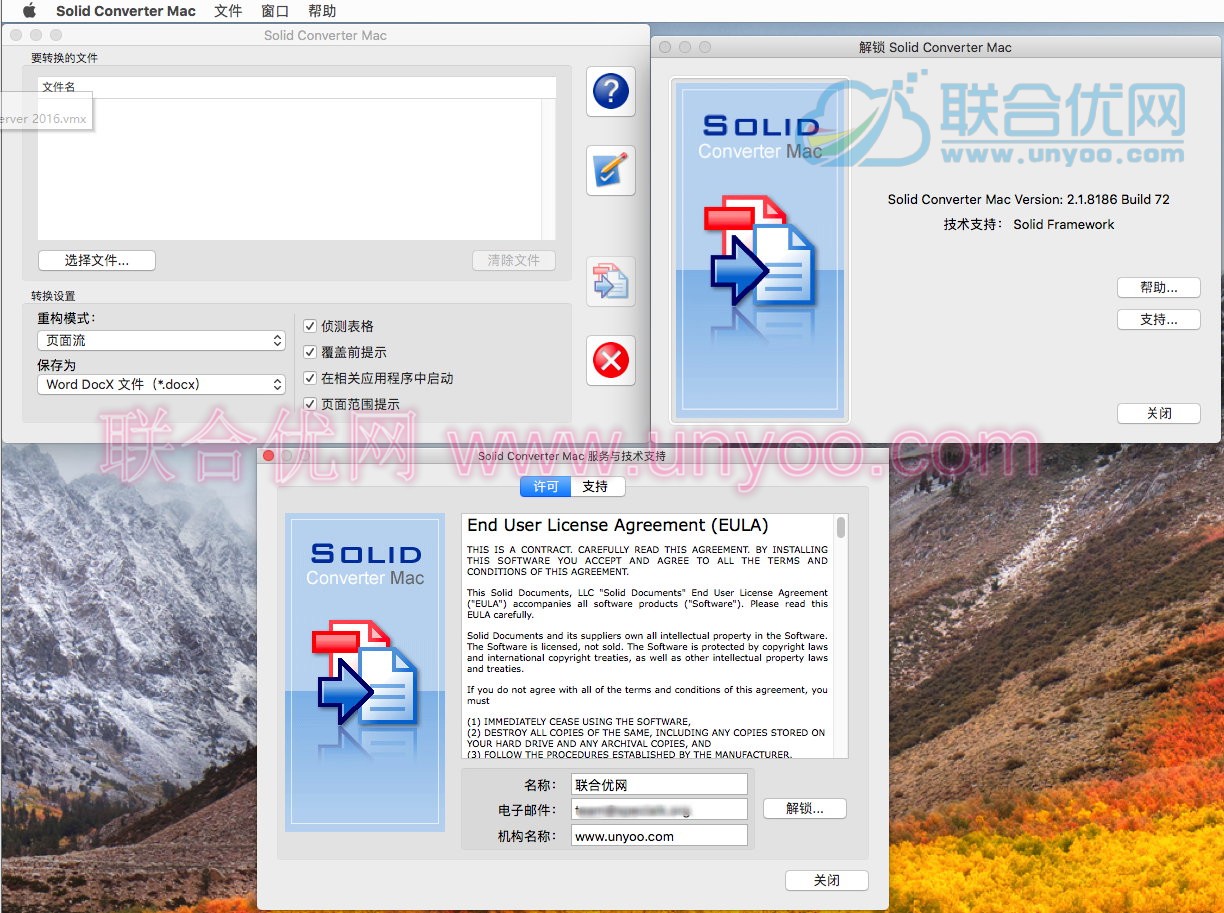Open the Solid Converter Mac app menu
The image size is (1224, 913).
click(126, 11)
